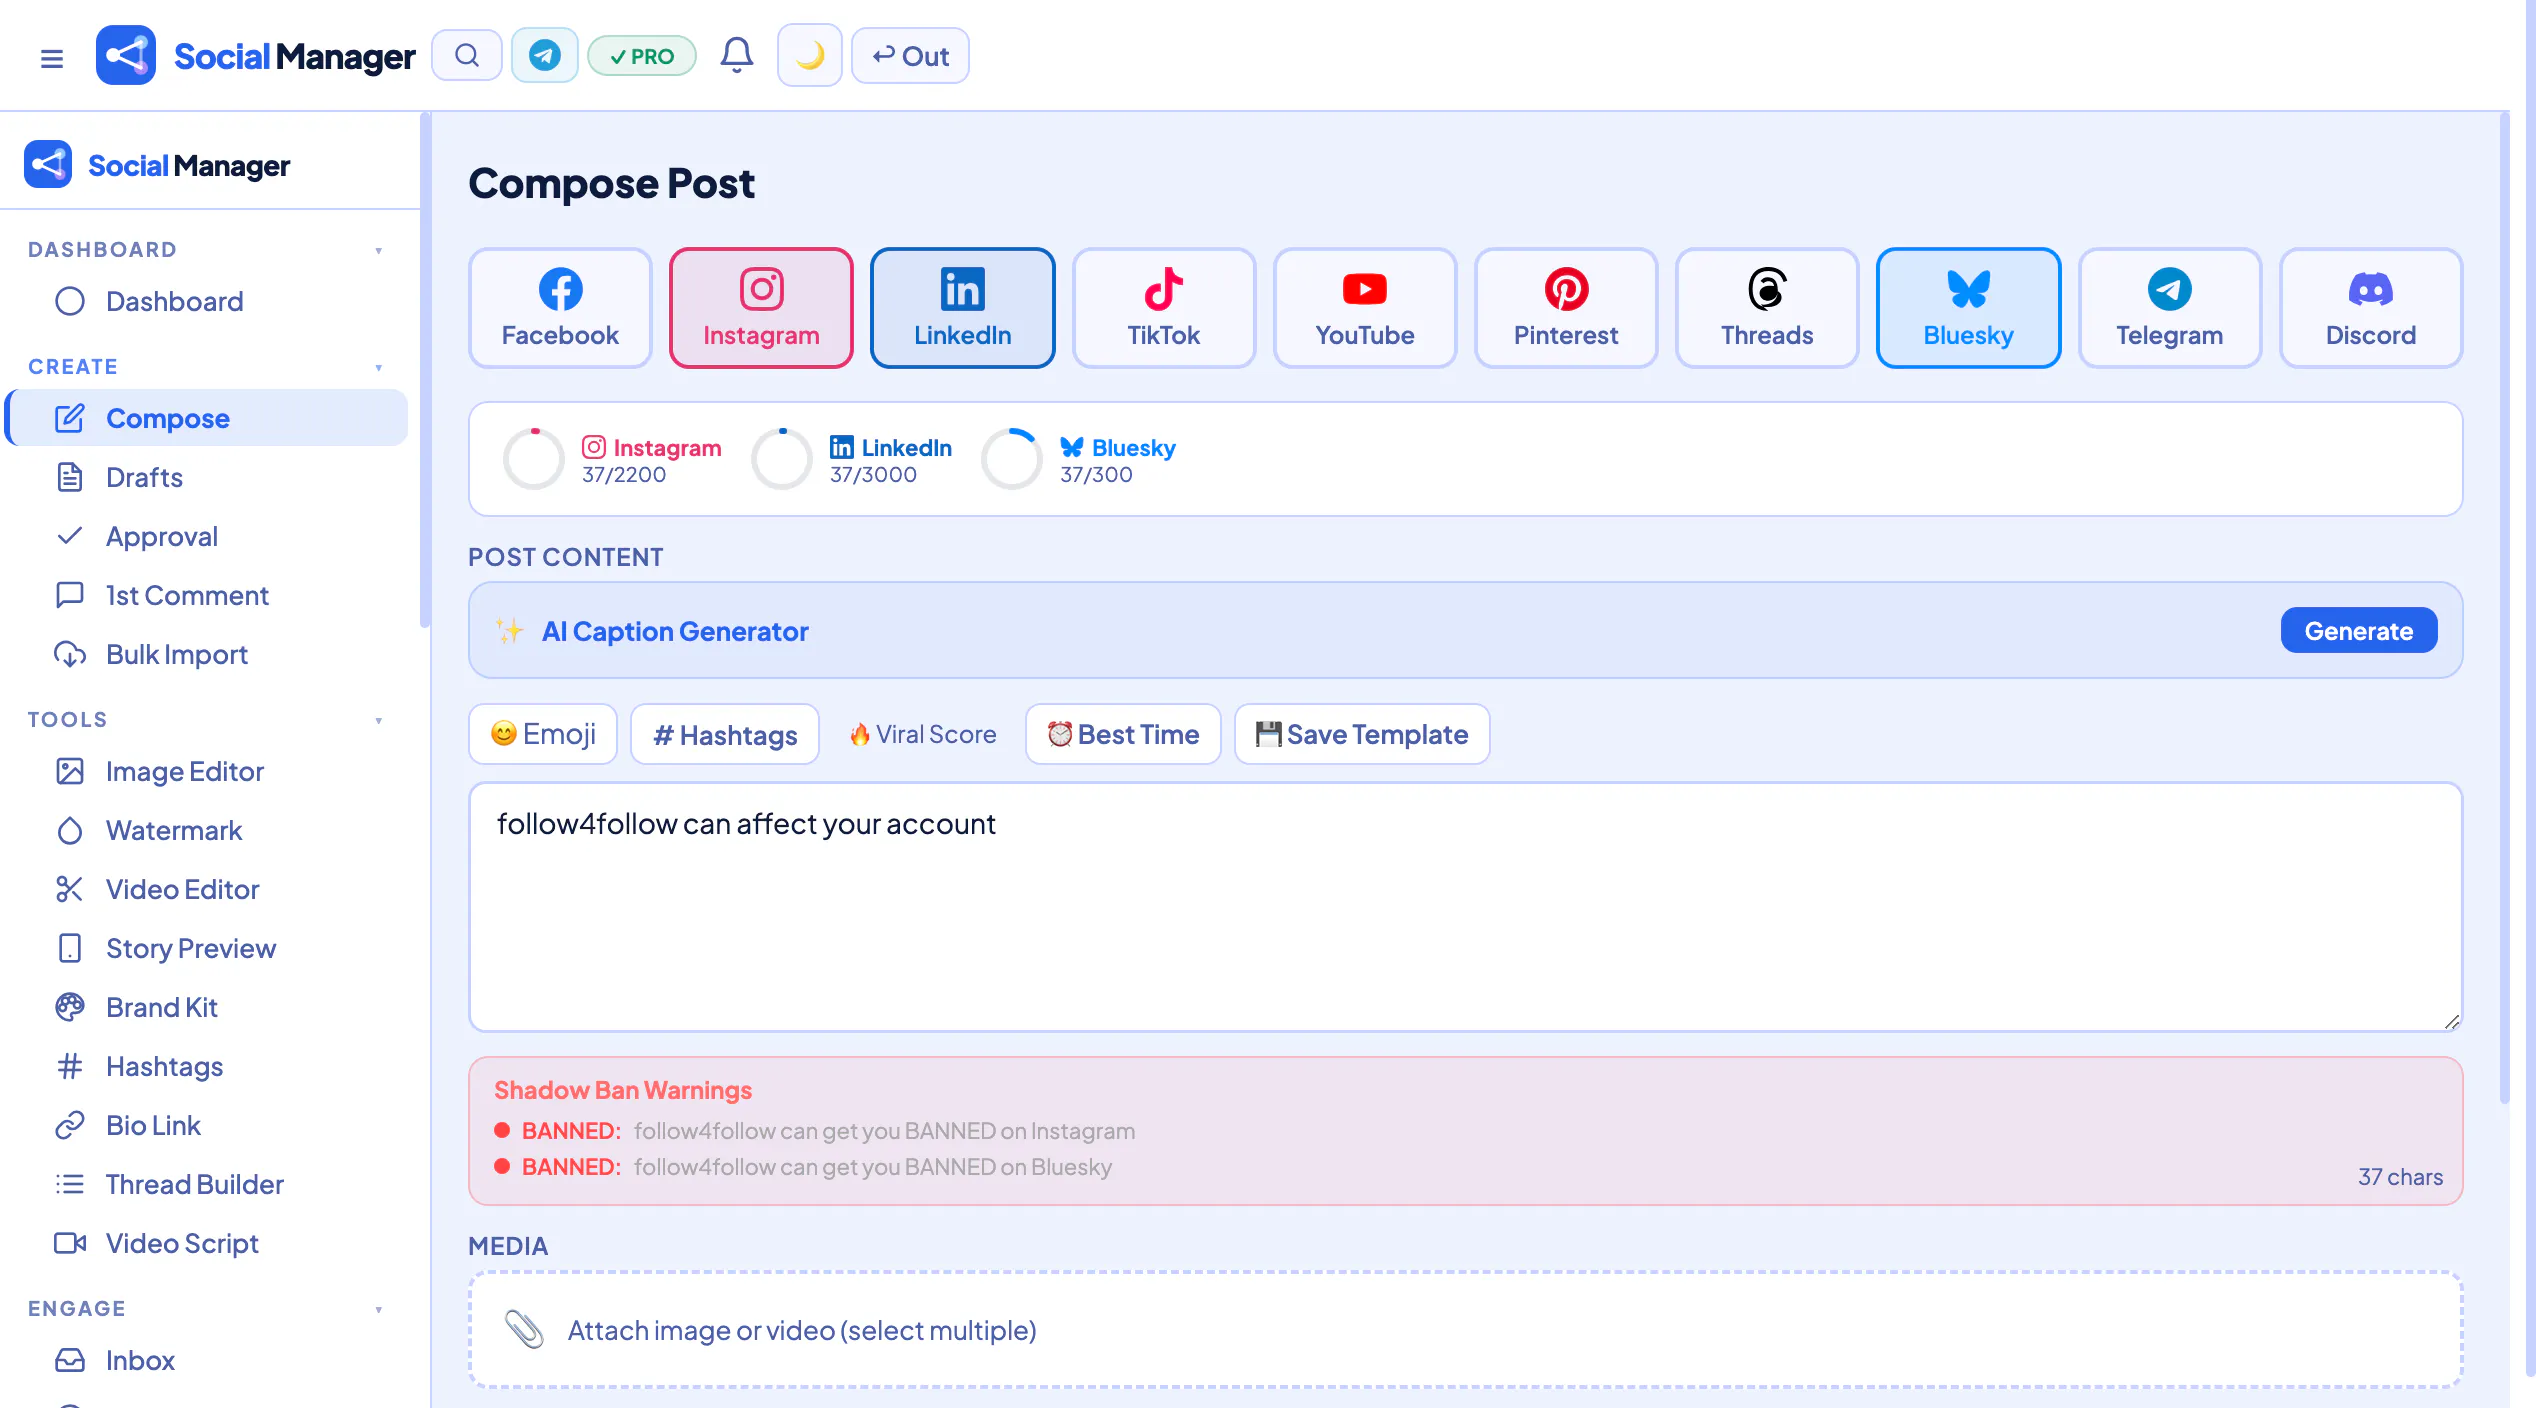This screenshot has width=2536, height=1408.
Task: Select Compose in the sidebar
Action: coord(208,418)
